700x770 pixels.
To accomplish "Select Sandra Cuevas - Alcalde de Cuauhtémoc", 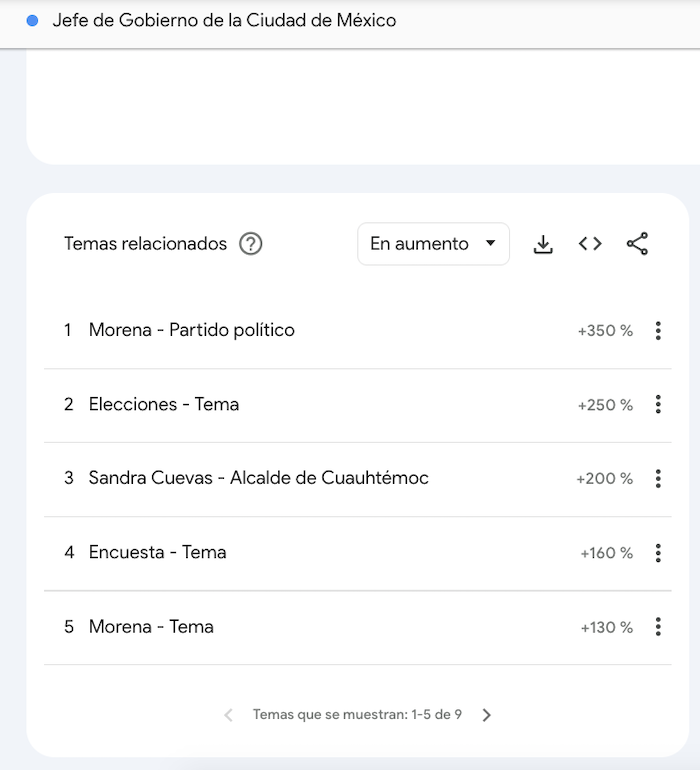I will (x=258, y=478).
